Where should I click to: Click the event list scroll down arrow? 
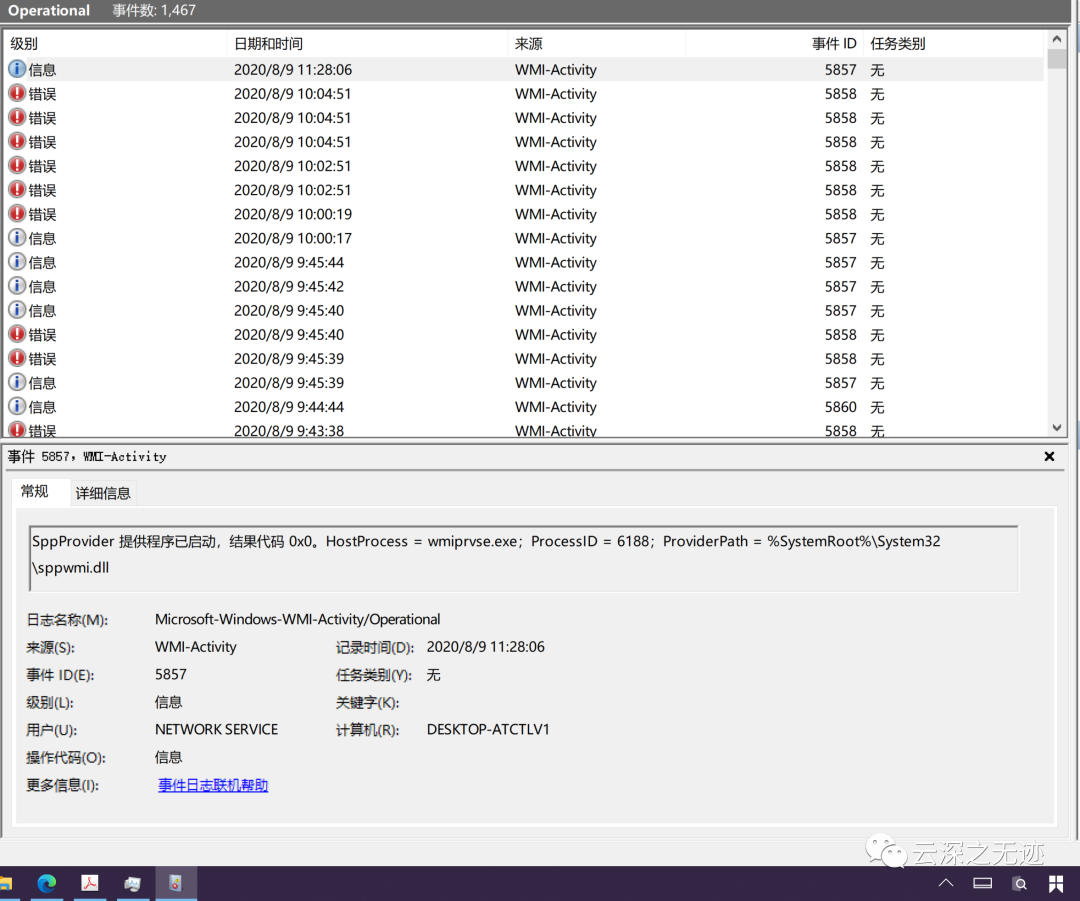(1057, 427)
